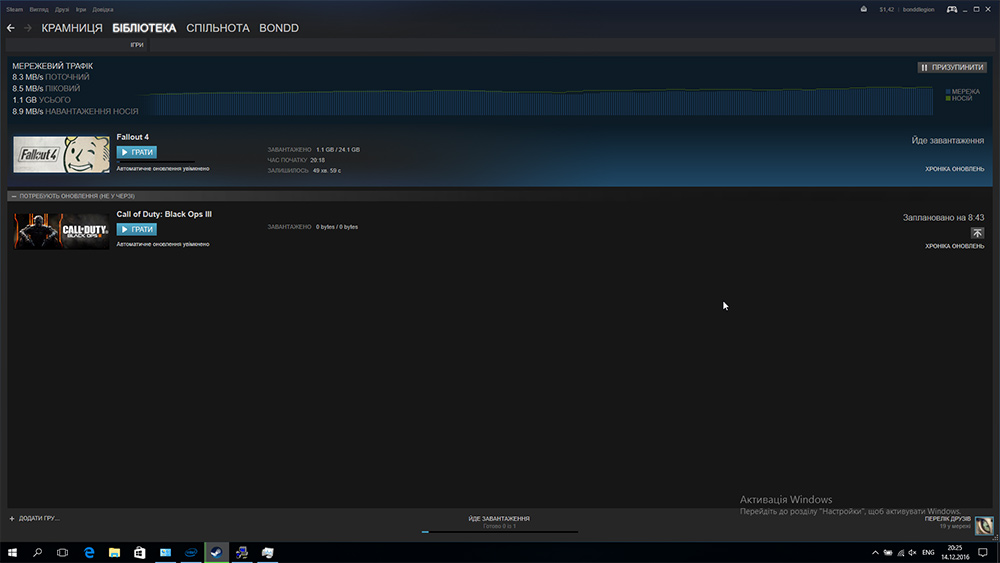Click ЙДЕ ЗАВАНТАЖЕННЯ status at bottom

499,518
